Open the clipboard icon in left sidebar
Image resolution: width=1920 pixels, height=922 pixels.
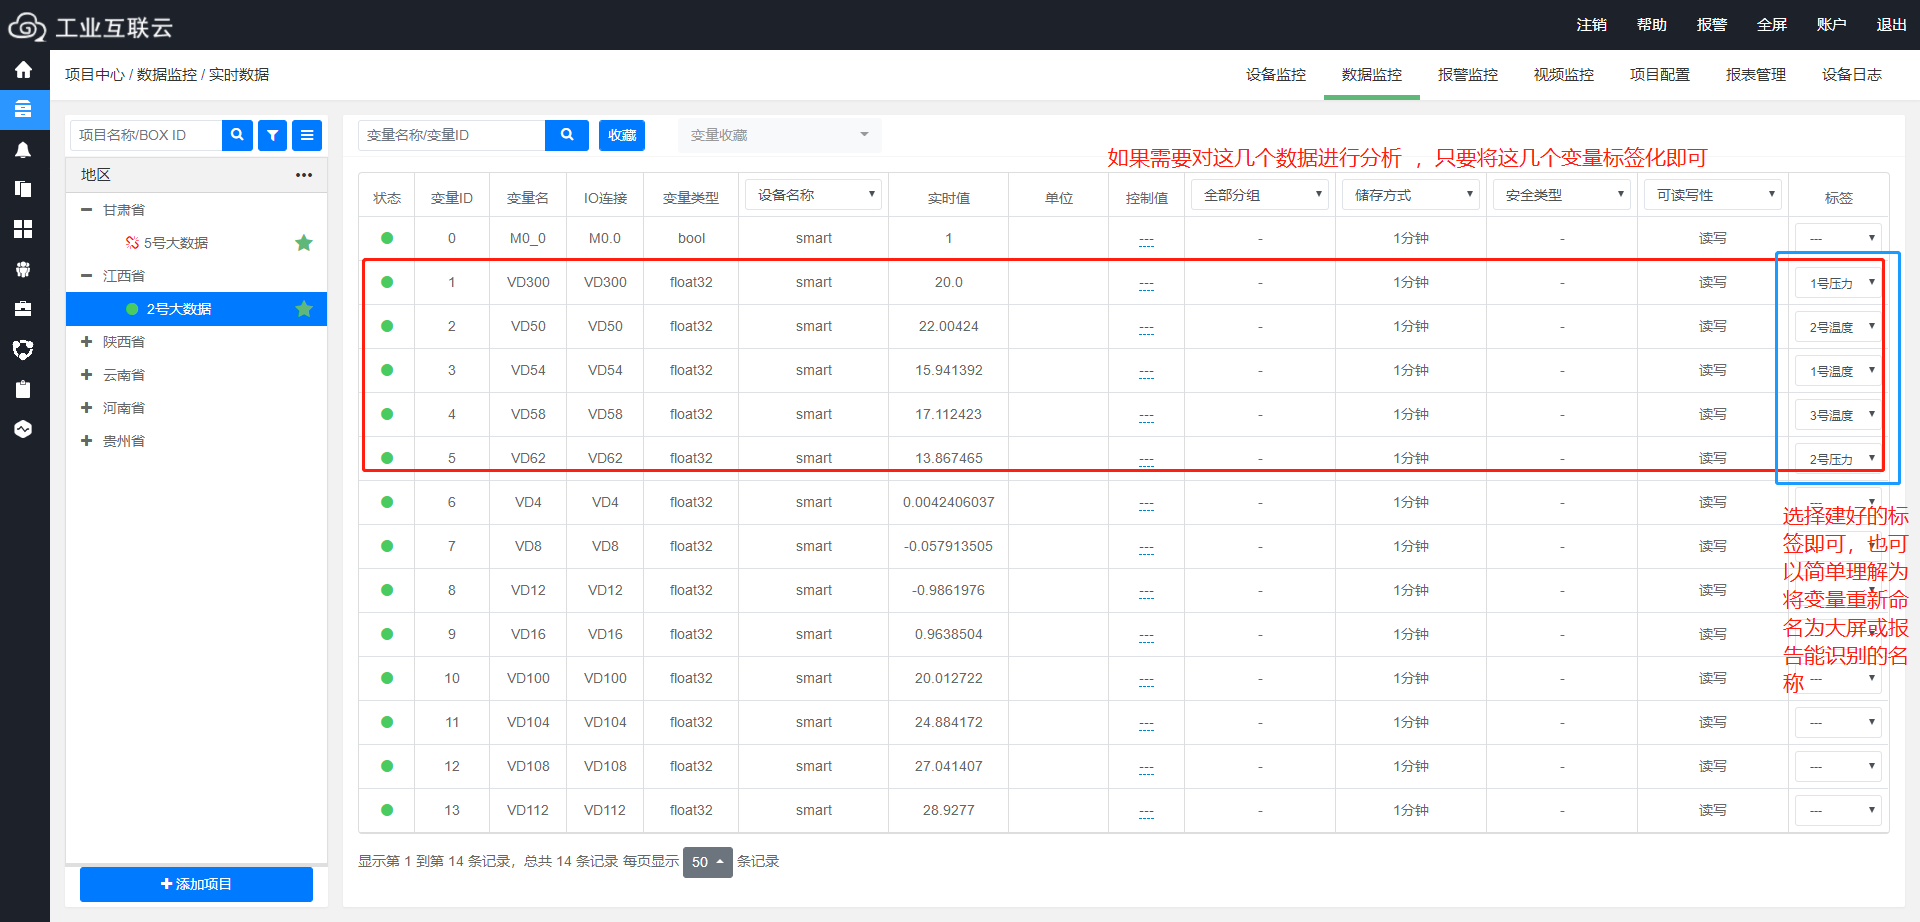[x=23, y=389]
